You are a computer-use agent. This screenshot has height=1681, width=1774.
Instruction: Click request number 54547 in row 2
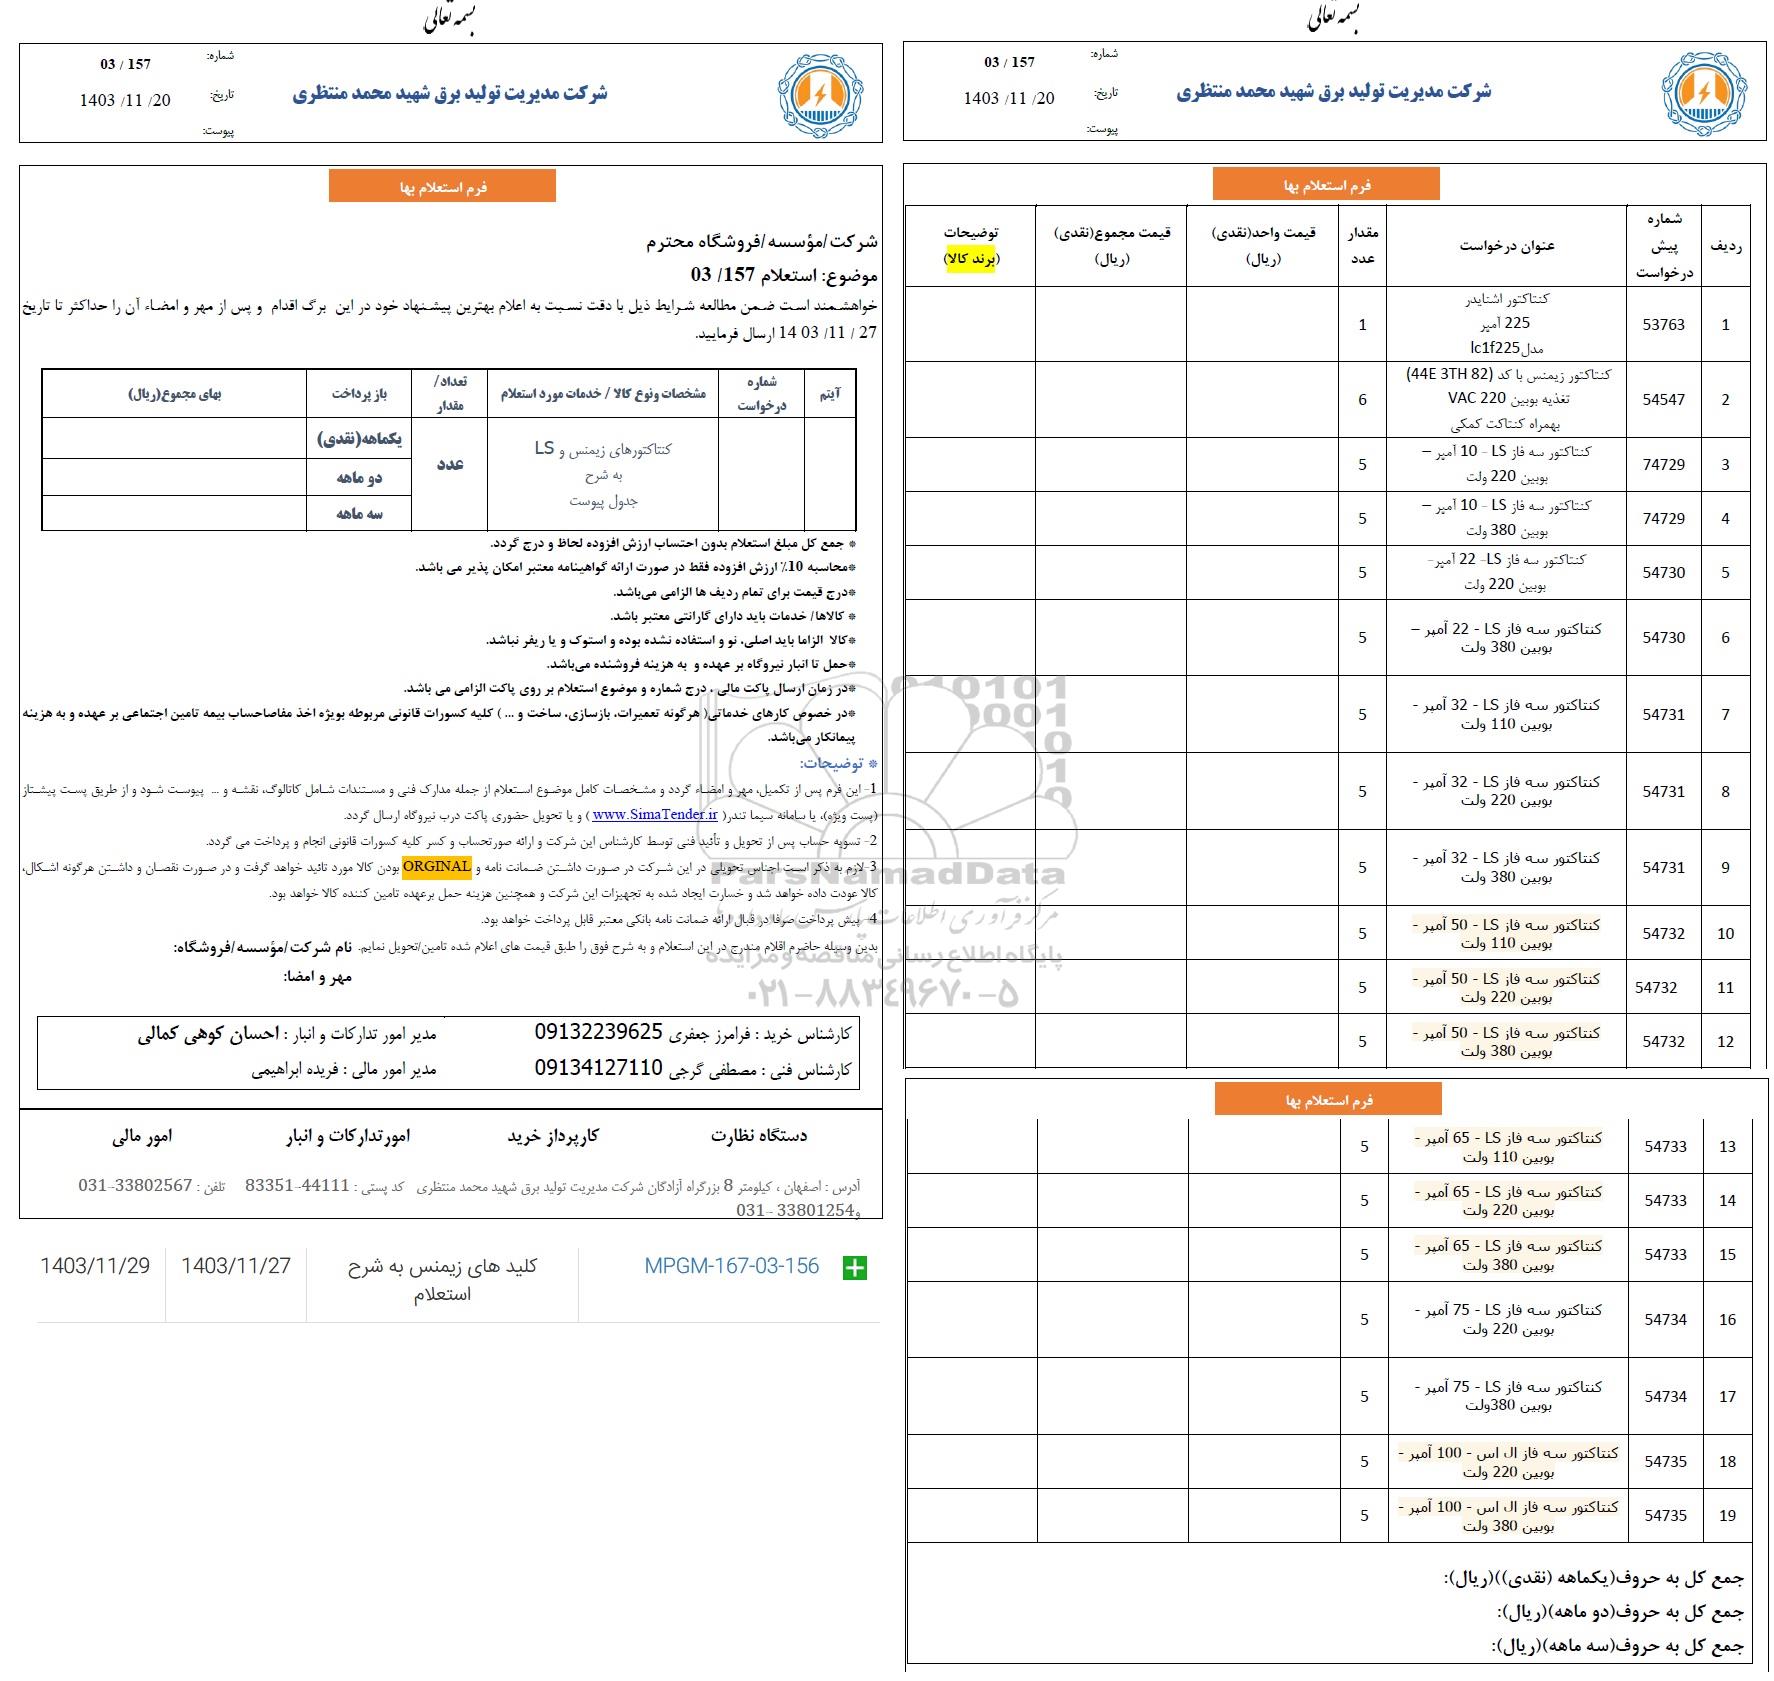[x=1663, y=400]
